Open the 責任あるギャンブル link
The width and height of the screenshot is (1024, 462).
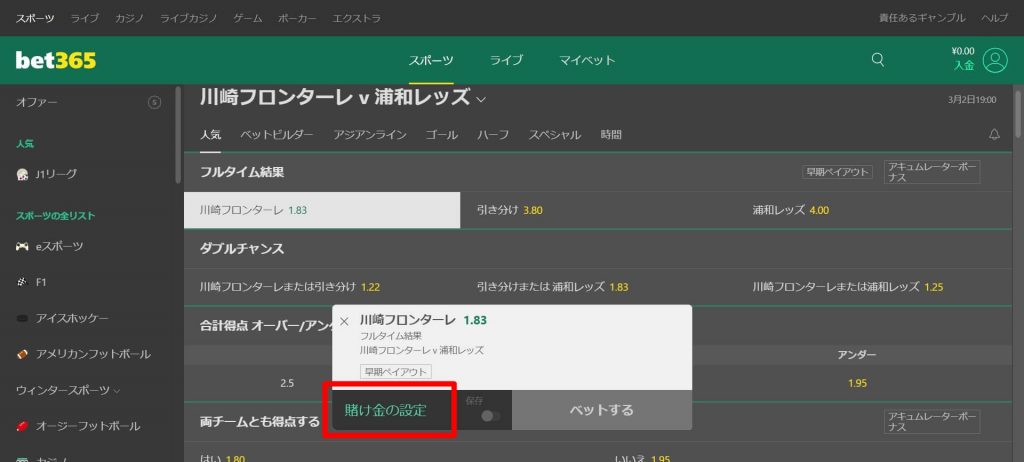coord(922,18)
